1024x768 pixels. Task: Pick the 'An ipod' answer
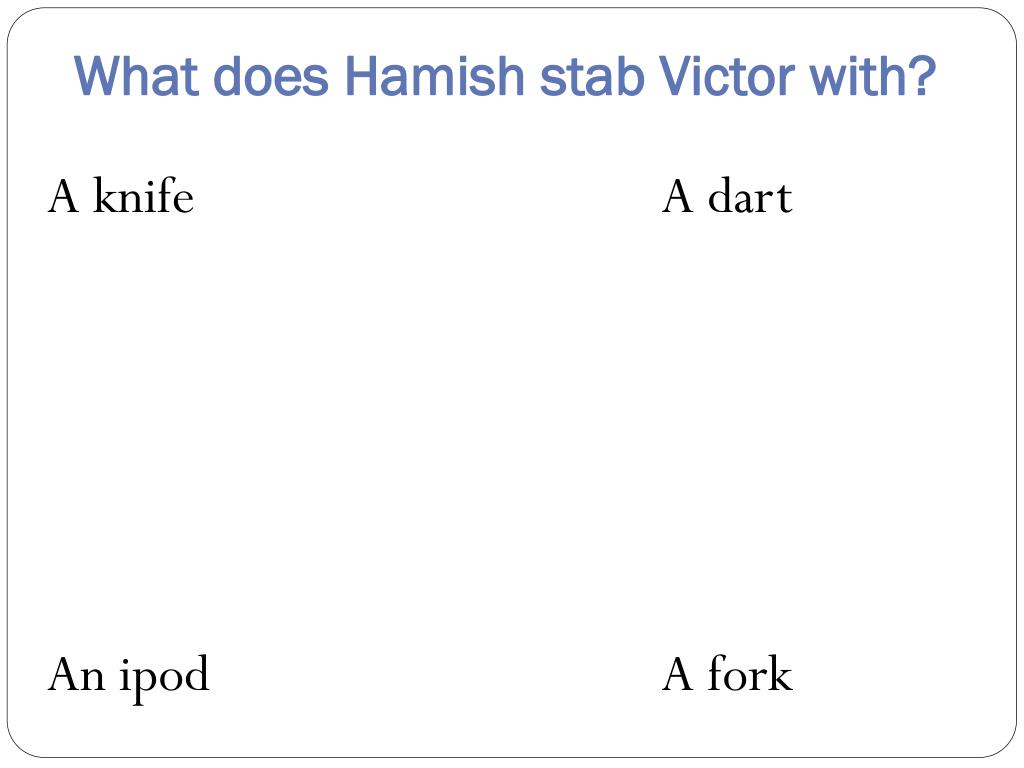click(x=129, y=677)
